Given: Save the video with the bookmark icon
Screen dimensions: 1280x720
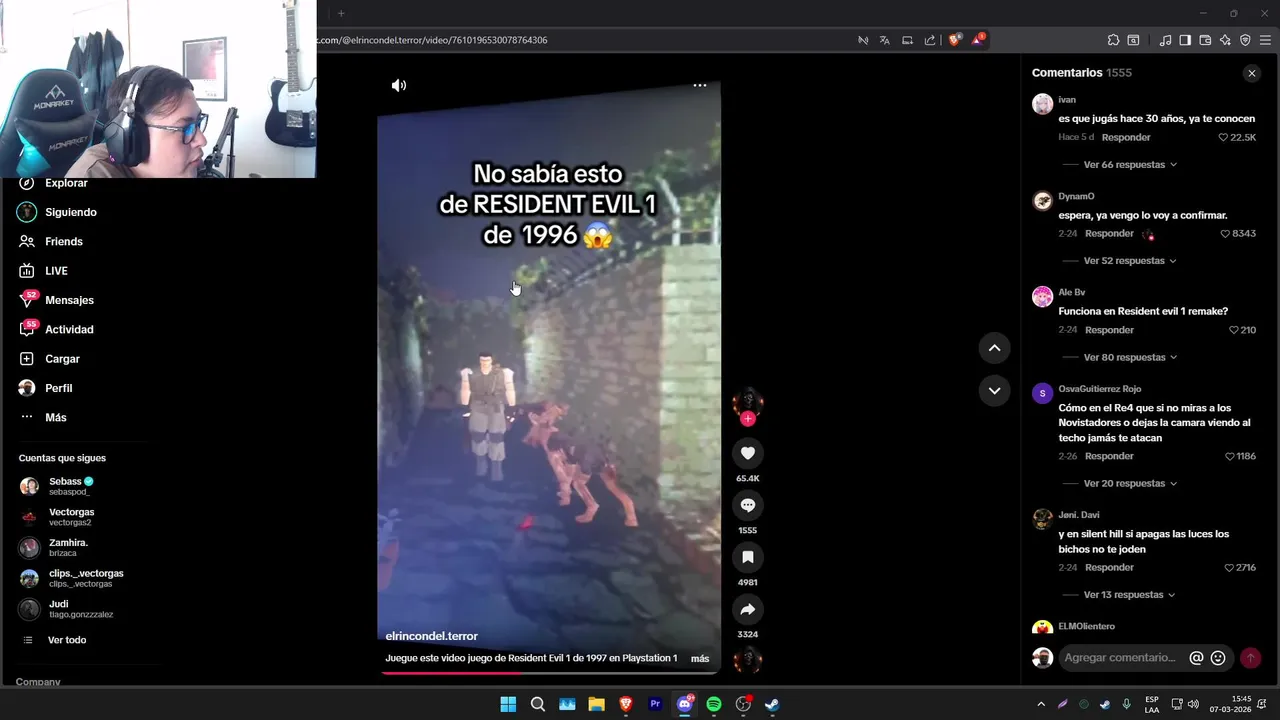Looking at the screenshot, I should coord(748,557).
